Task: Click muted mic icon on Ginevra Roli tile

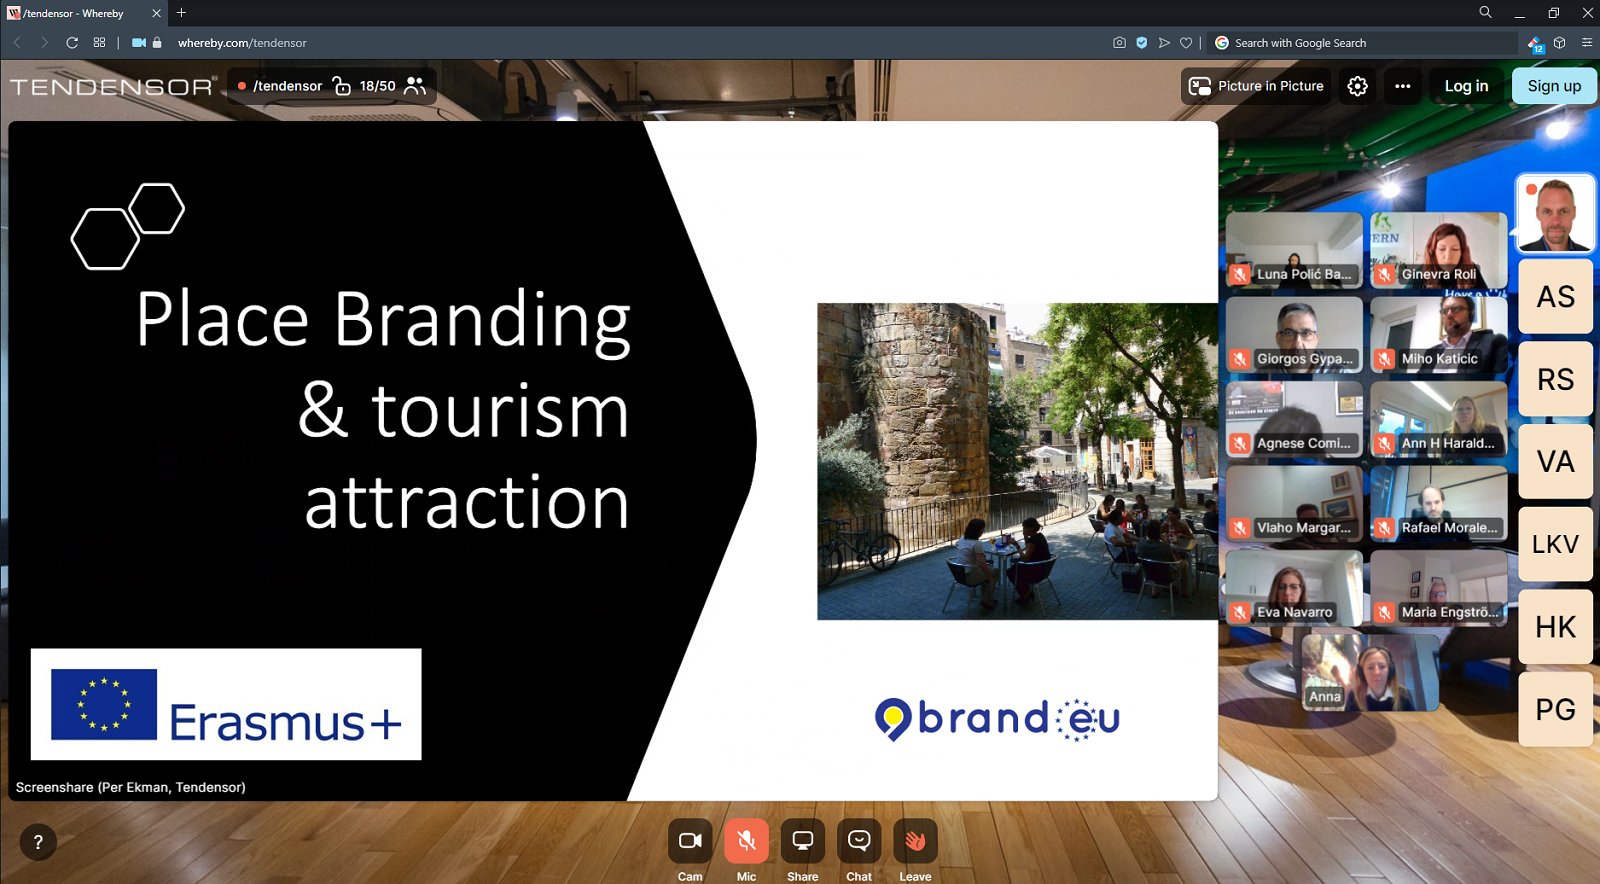Action: (1384, 274)
